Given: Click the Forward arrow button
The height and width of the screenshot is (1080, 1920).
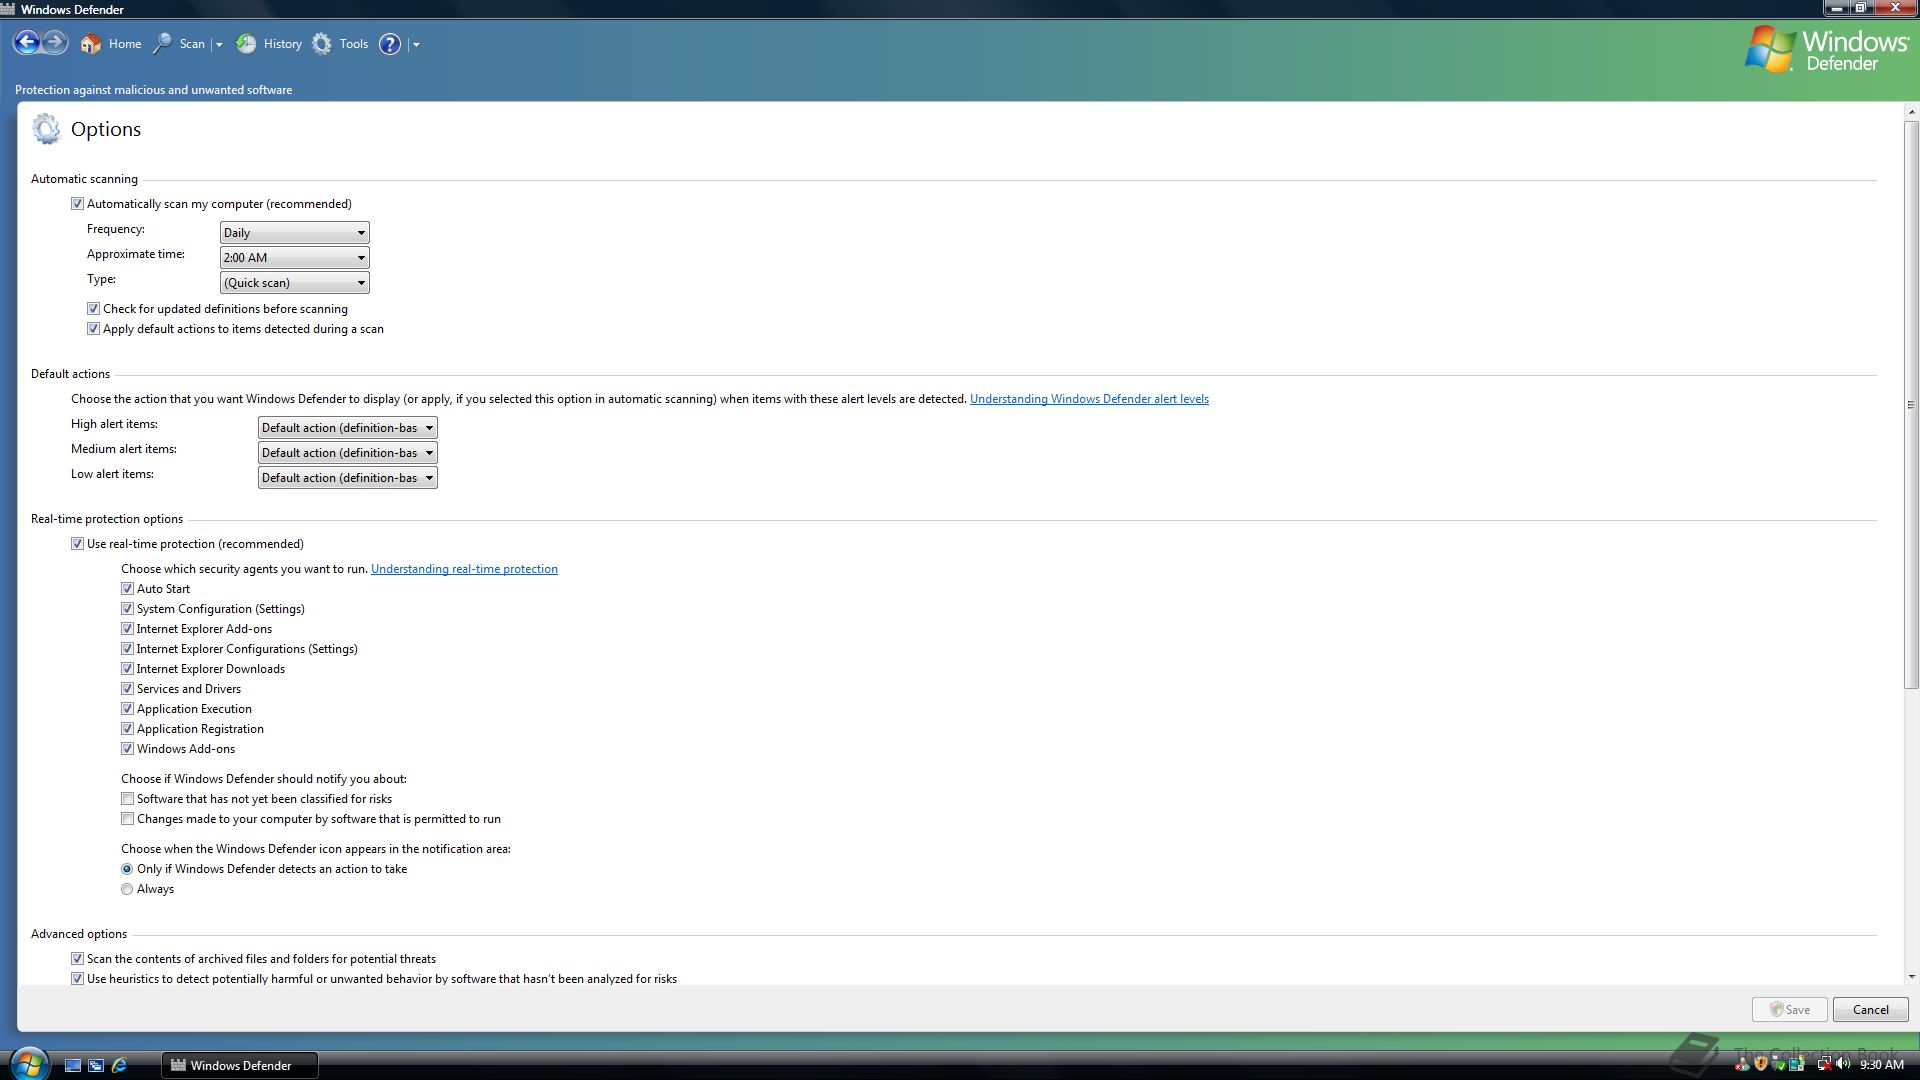Looking at the screenshot, I should (55, 43).
